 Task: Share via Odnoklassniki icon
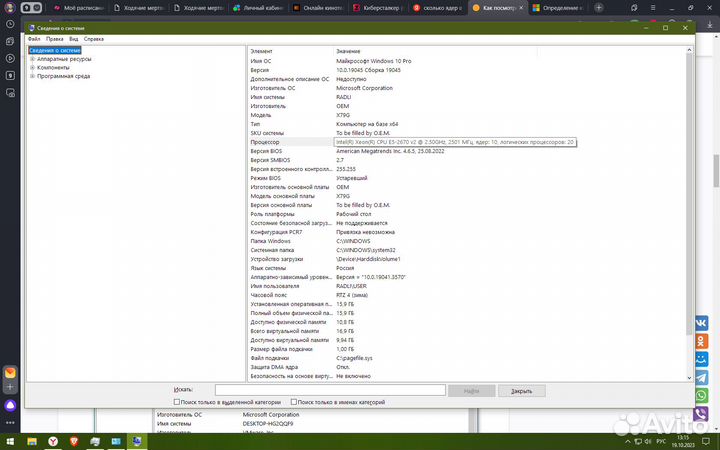click(x=701, y=341)
